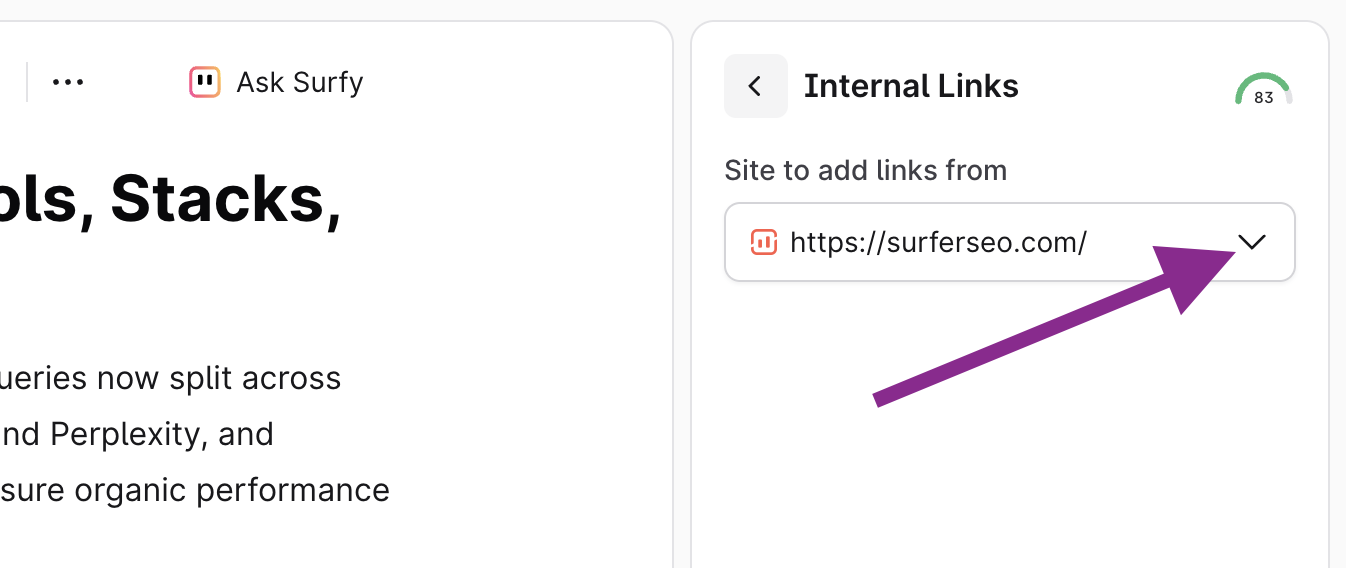Open the https://surferseo.com/ site selector
Image resolution: width=1346 pixels, height=568 pixels.
click(938, 242)
